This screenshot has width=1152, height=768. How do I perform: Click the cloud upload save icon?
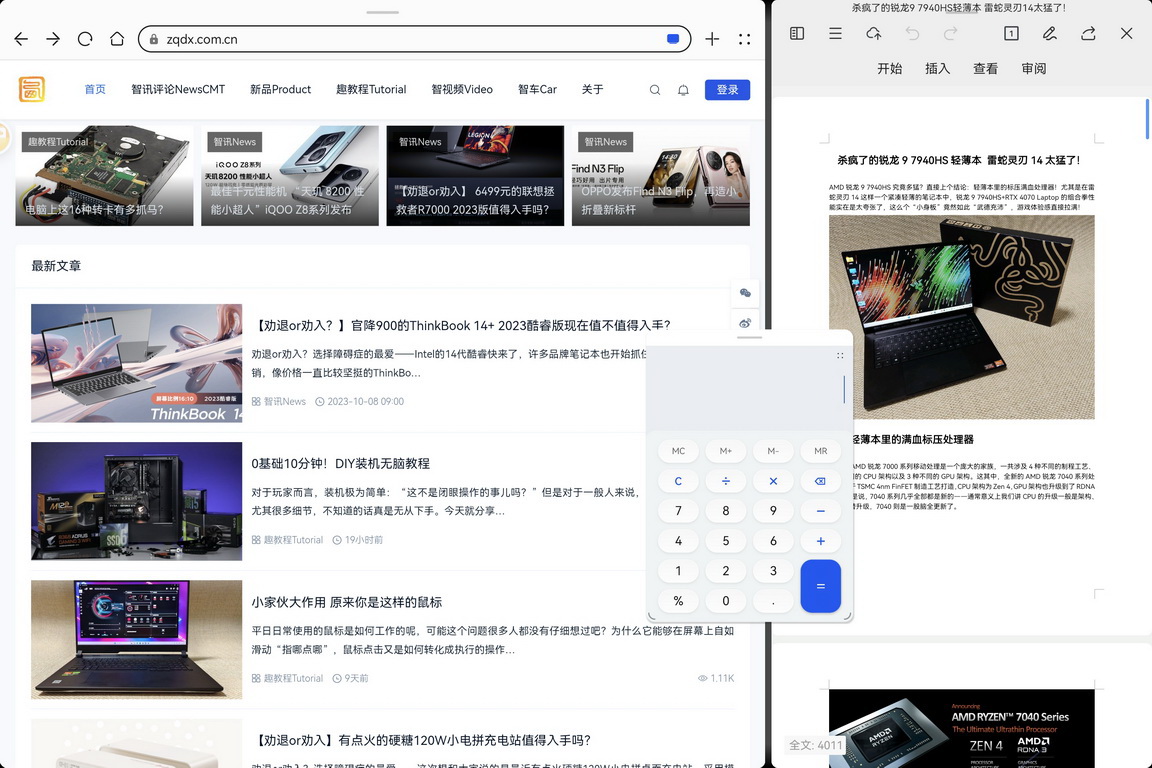click(x=874, y=33)
